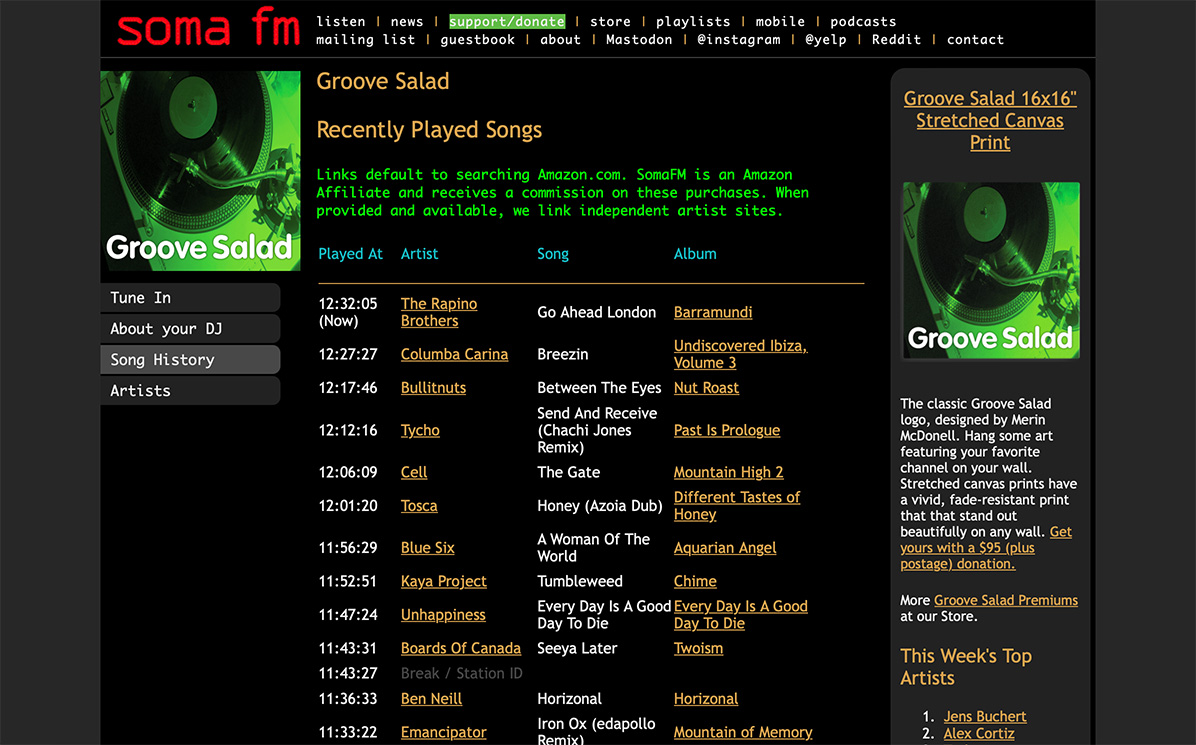Image resolution: width=1196 pixels, height=745 pixels.
Task: Open the Bullitnuts artist link
Action: (x=433, y=387)
